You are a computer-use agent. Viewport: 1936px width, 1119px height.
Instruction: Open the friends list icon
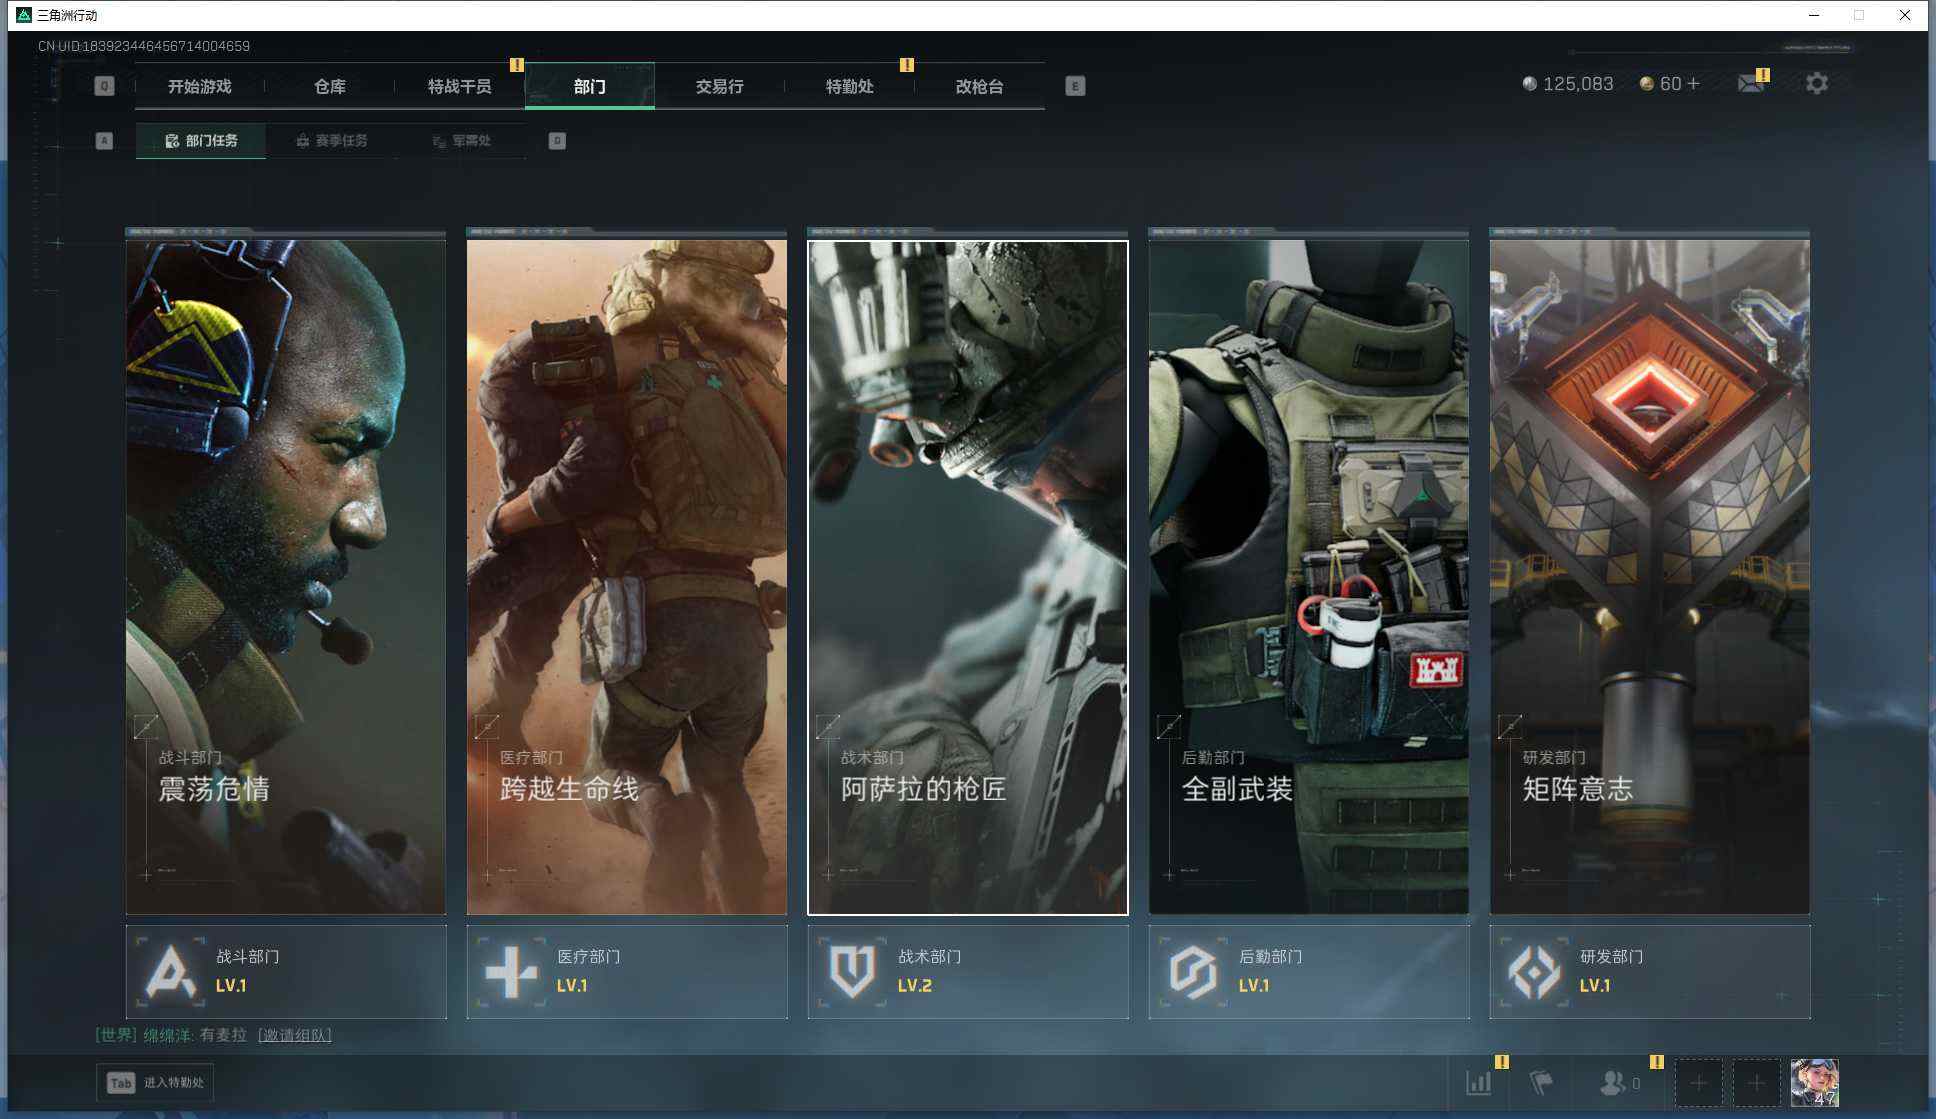click(x=1612, y=1082)
